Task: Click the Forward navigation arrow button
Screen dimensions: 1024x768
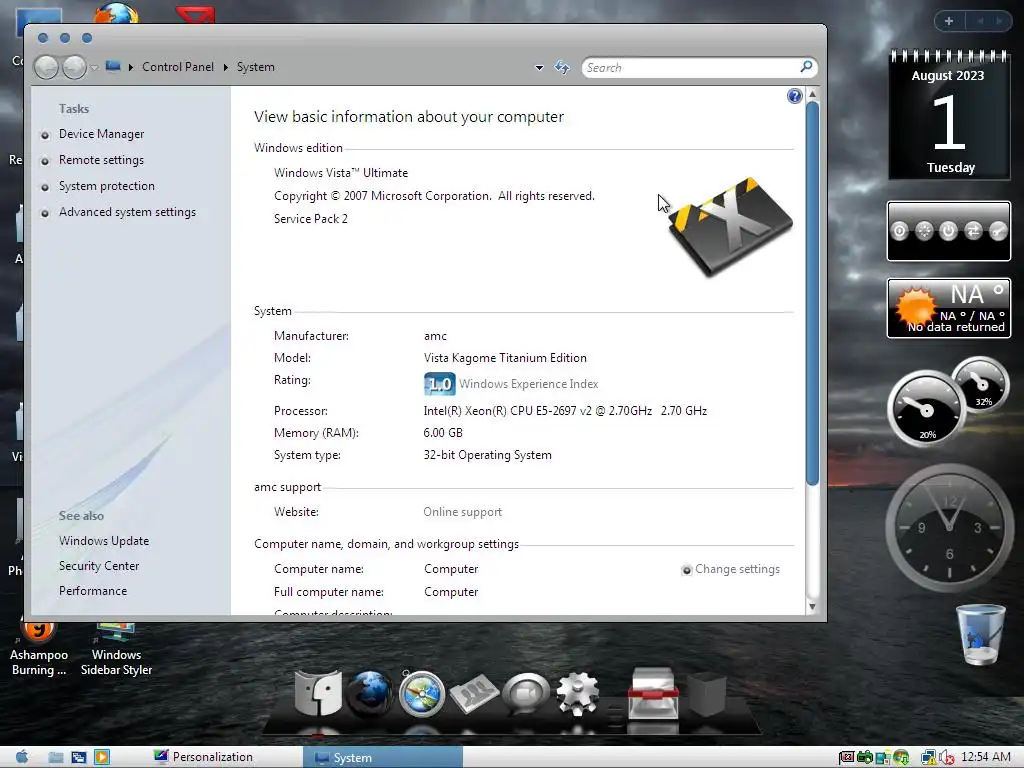Action: pos(74,67)
